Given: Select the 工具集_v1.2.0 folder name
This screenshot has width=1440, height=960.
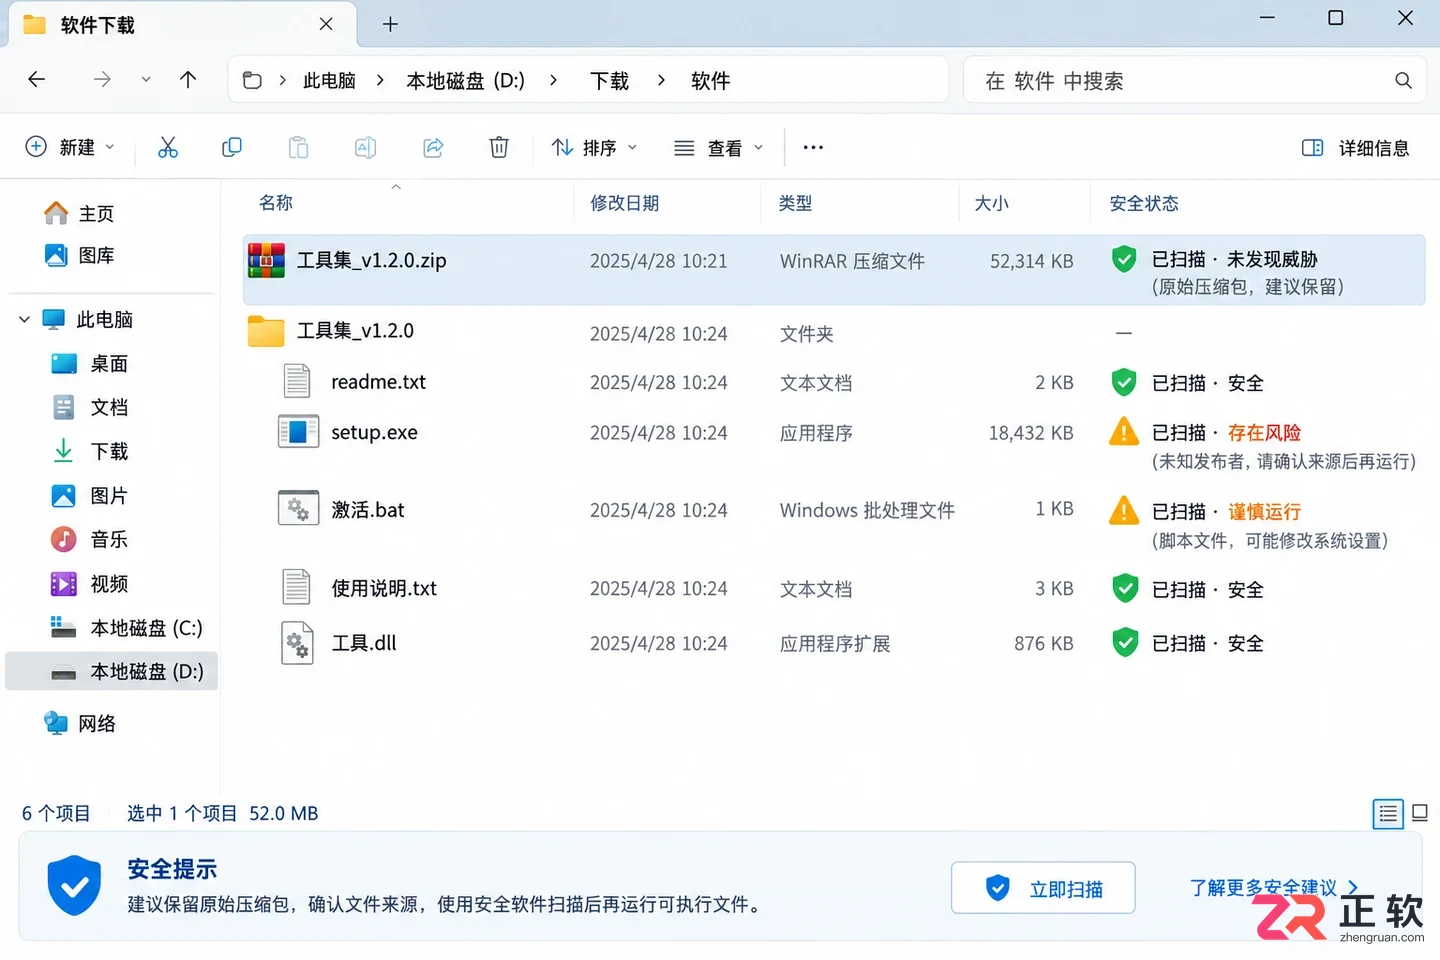Looking at the screenshot, I should (355, 331).
